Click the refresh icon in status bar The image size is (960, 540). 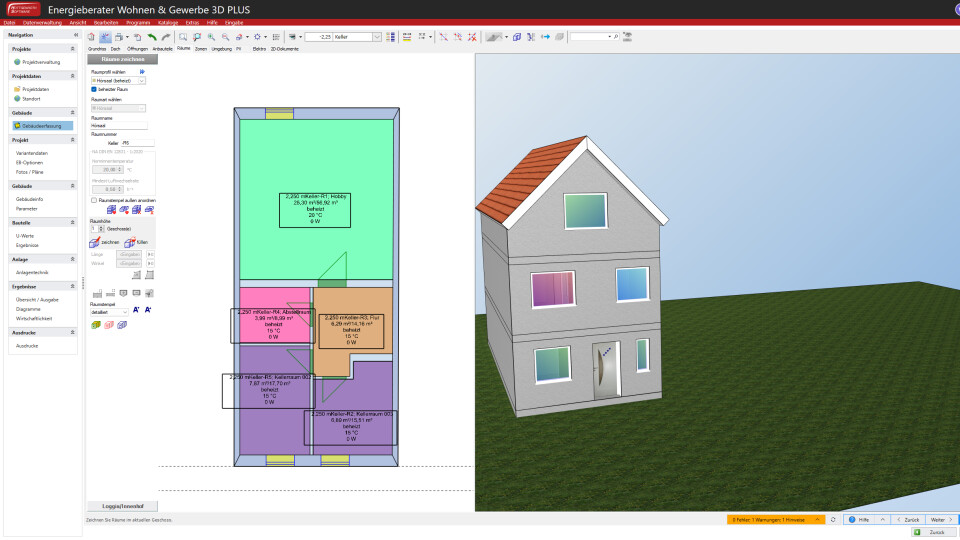click(833, 520)
